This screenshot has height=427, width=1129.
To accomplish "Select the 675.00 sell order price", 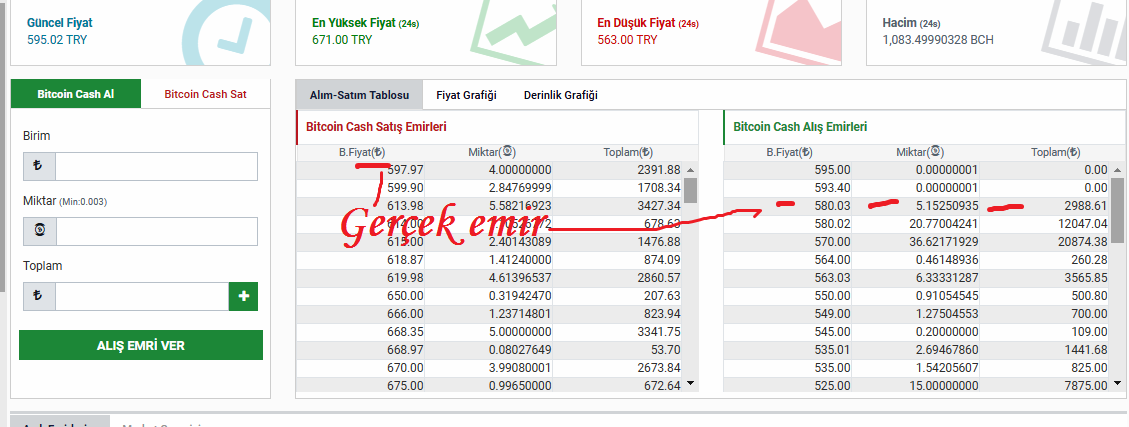I will [405, 385].
